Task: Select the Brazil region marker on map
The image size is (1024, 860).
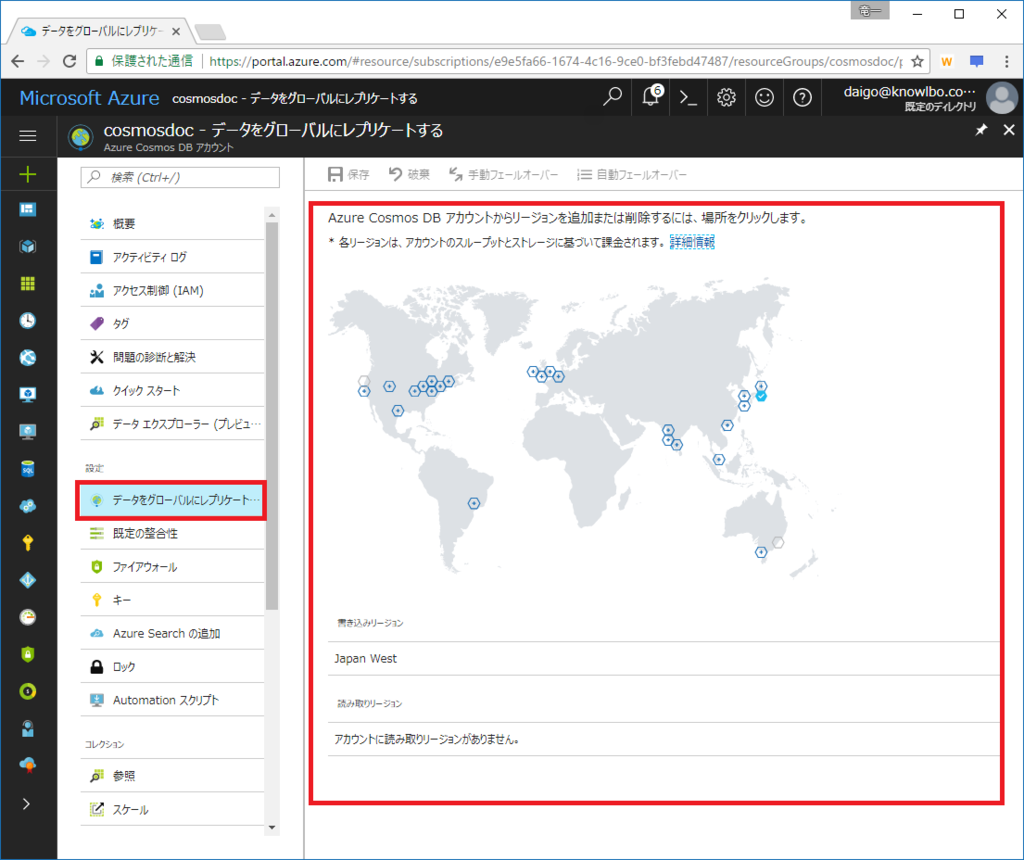Action: [x=473, y=503]
